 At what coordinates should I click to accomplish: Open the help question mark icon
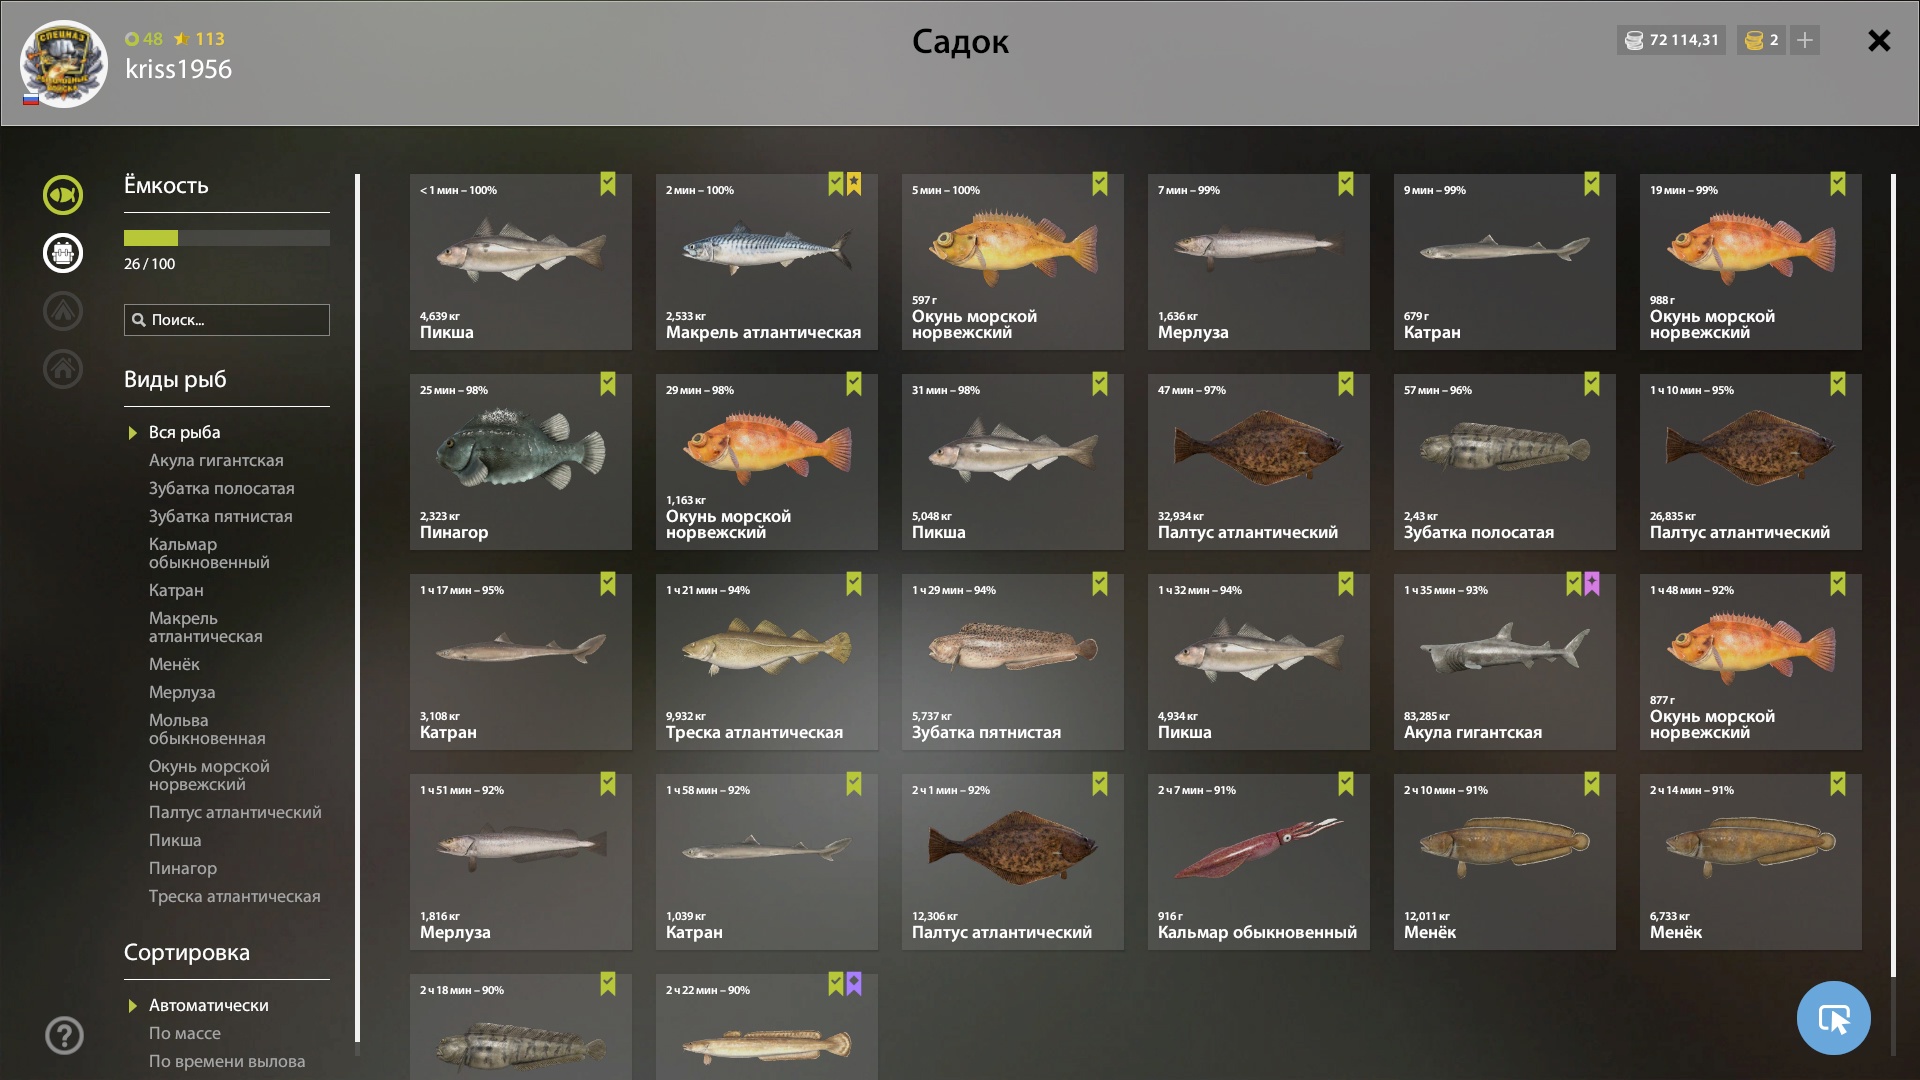click(x=64, y=1035)
